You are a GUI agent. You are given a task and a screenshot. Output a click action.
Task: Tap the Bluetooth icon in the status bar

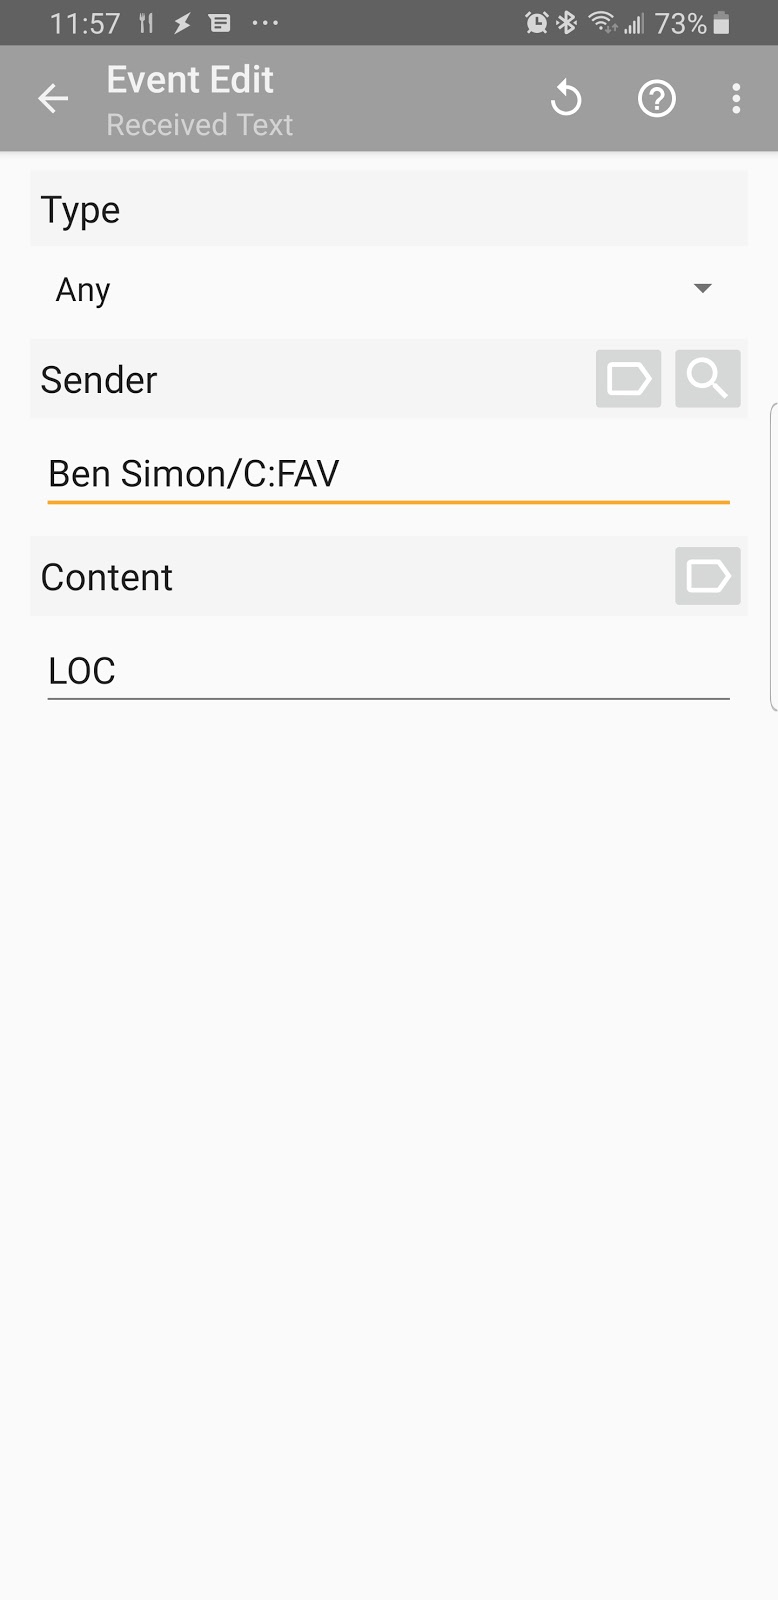point(566,22)
